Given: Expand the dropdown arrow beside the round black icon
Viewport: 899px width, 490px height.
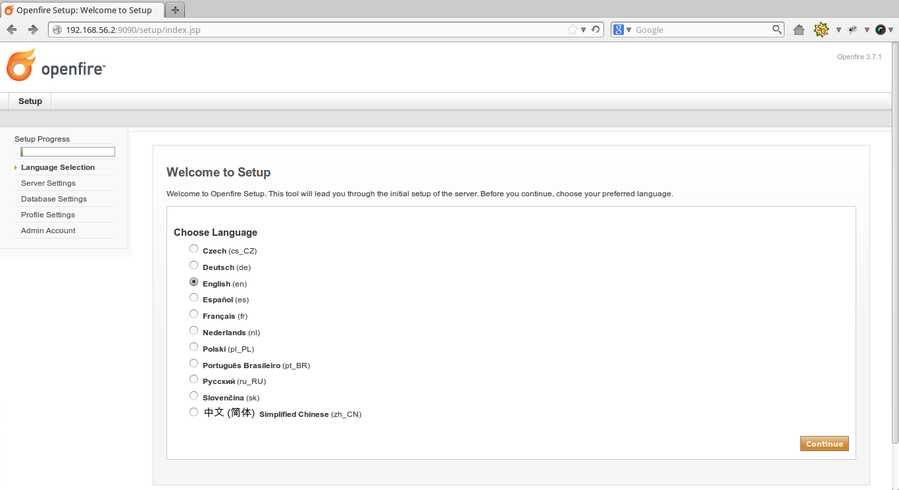Looking at the screenshot, I should [x=890, y=30].
